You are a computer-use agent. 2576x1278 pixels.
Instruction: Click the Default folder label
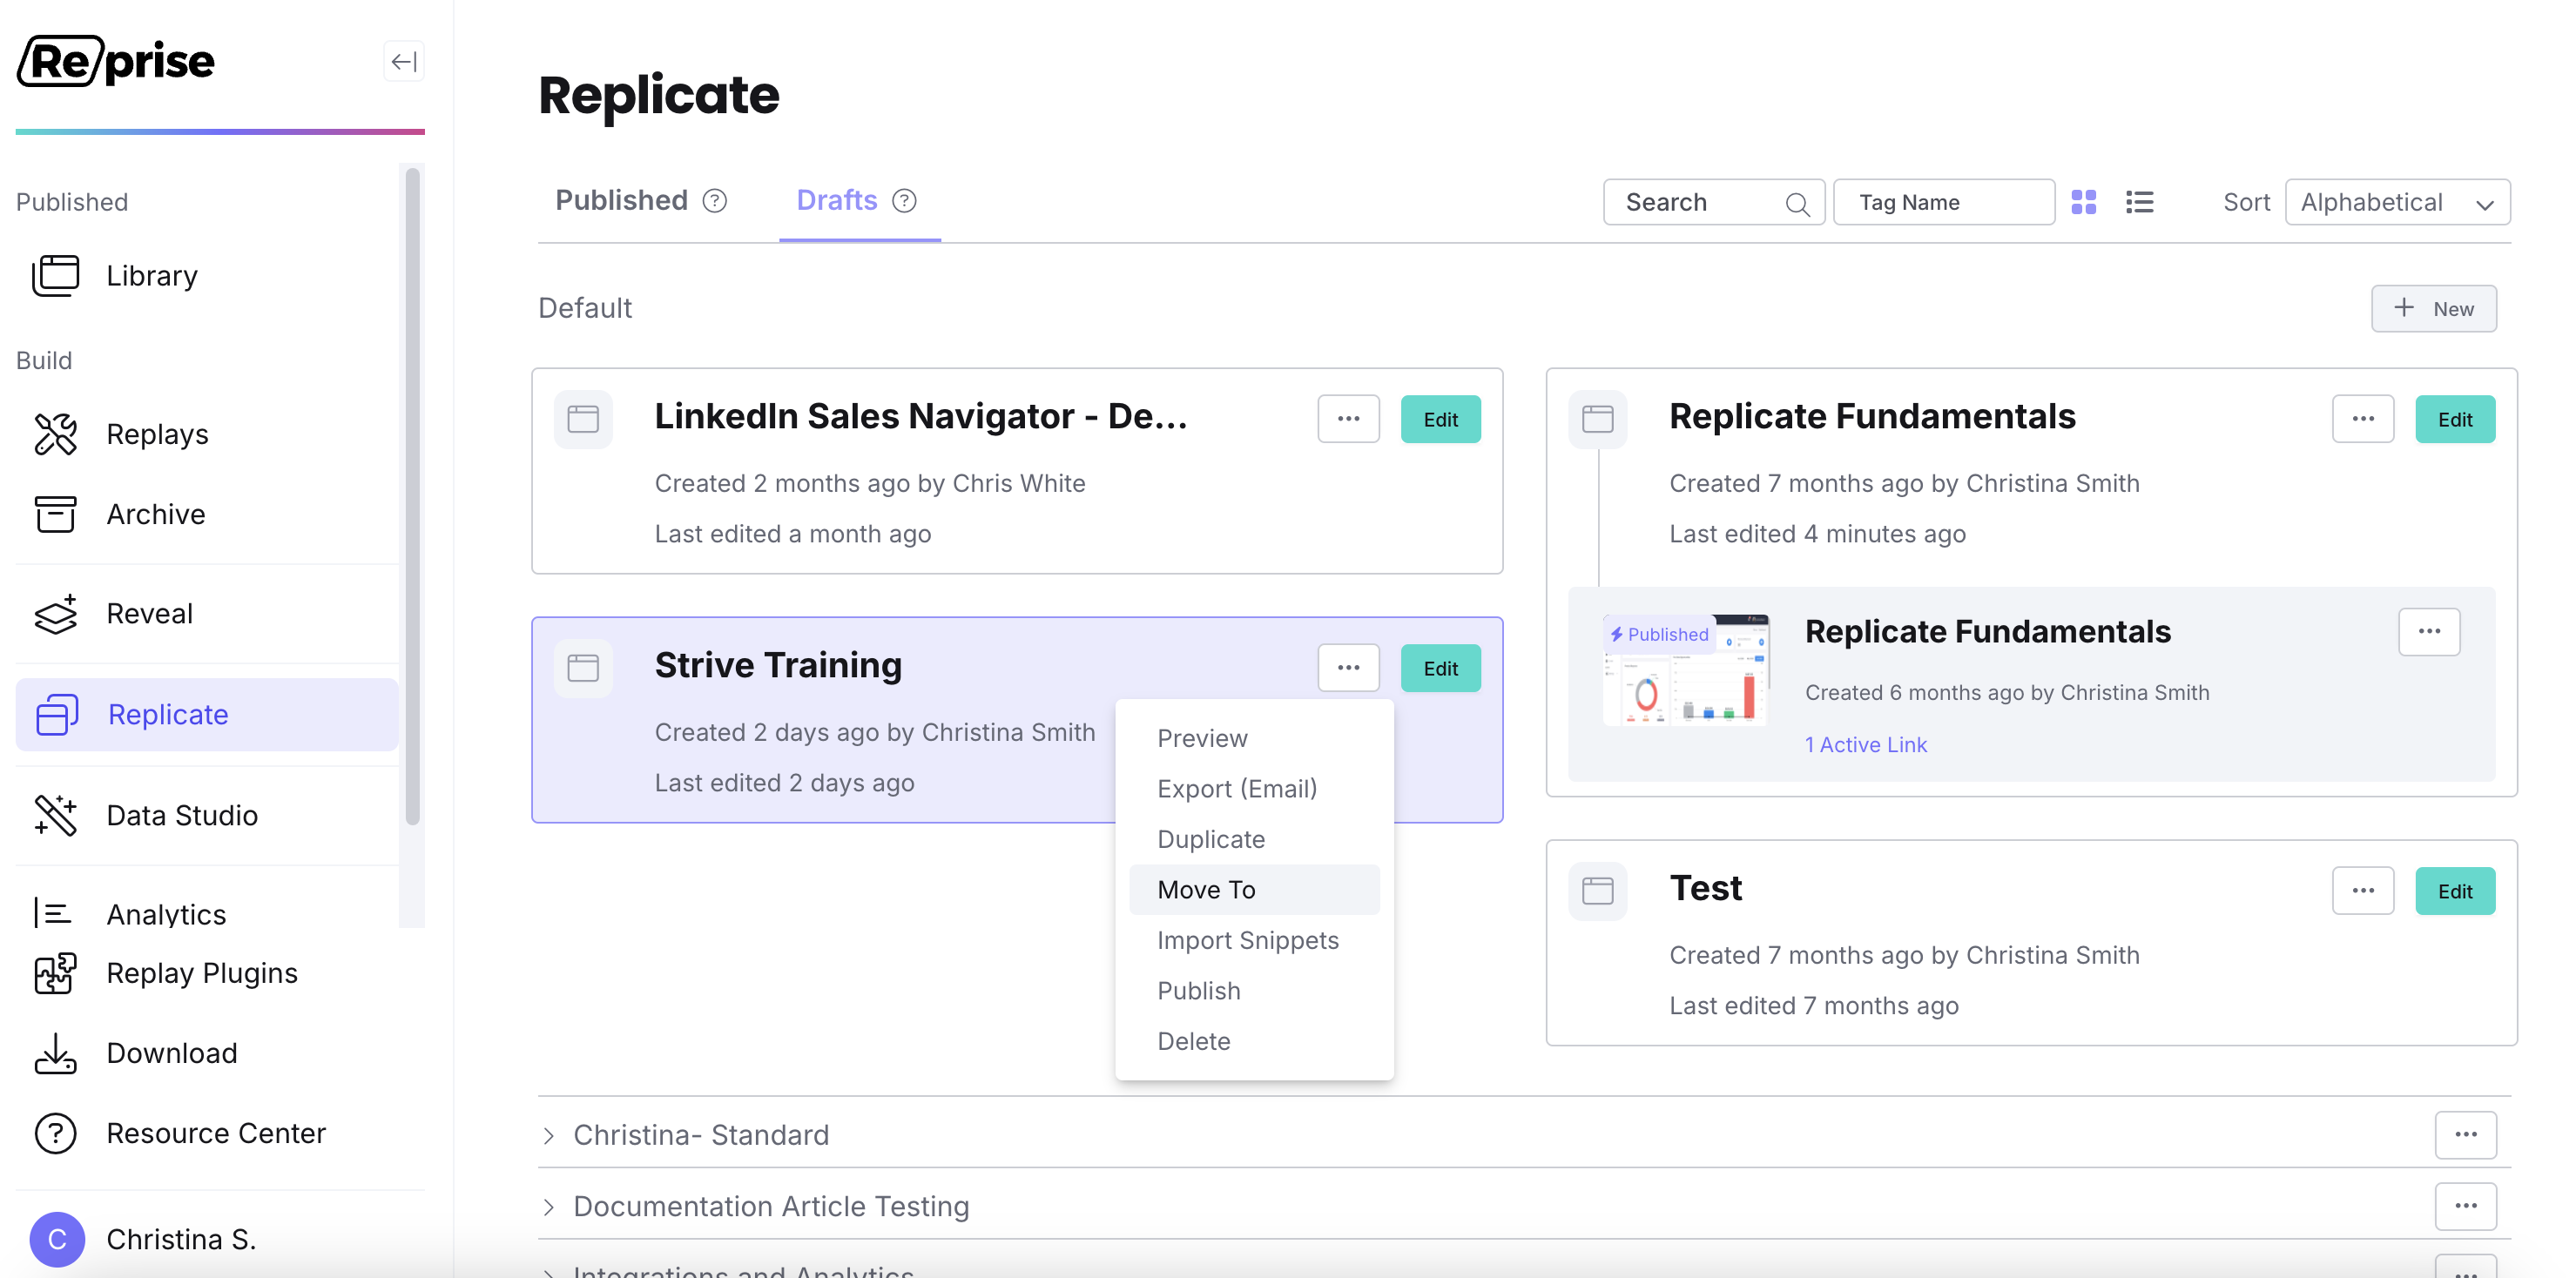click(585, 308)
